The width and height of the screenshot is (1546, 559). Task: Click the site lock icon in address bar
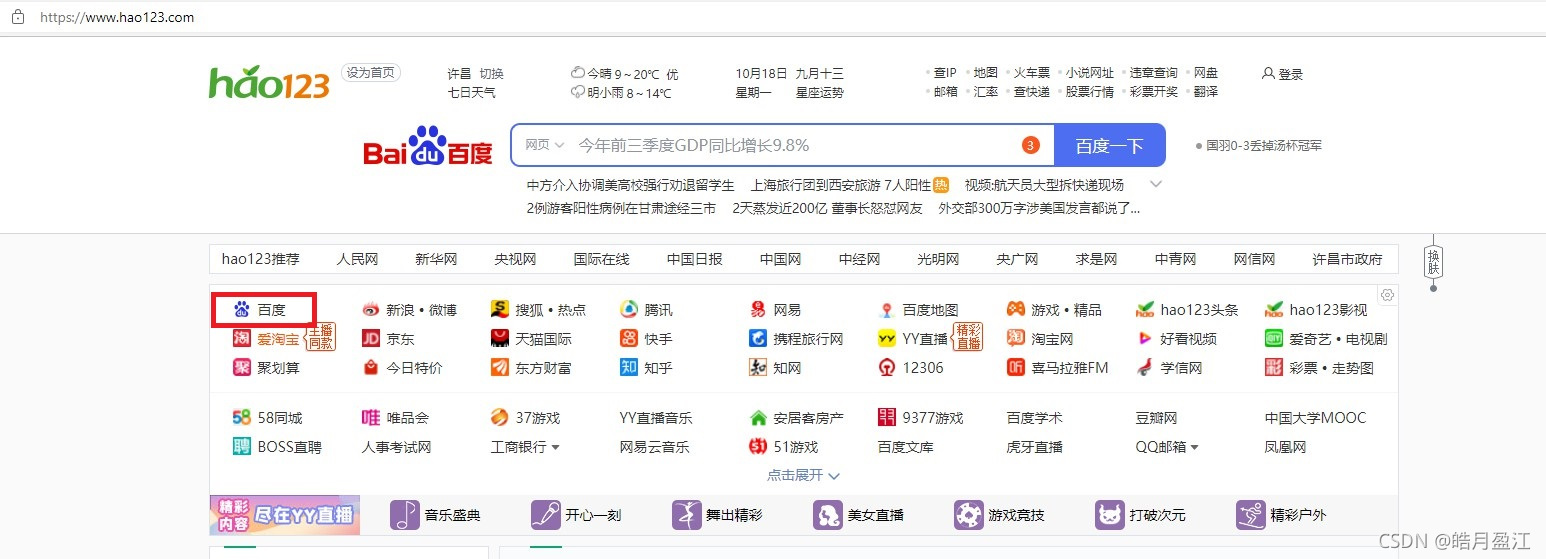(x=16, y=17)
